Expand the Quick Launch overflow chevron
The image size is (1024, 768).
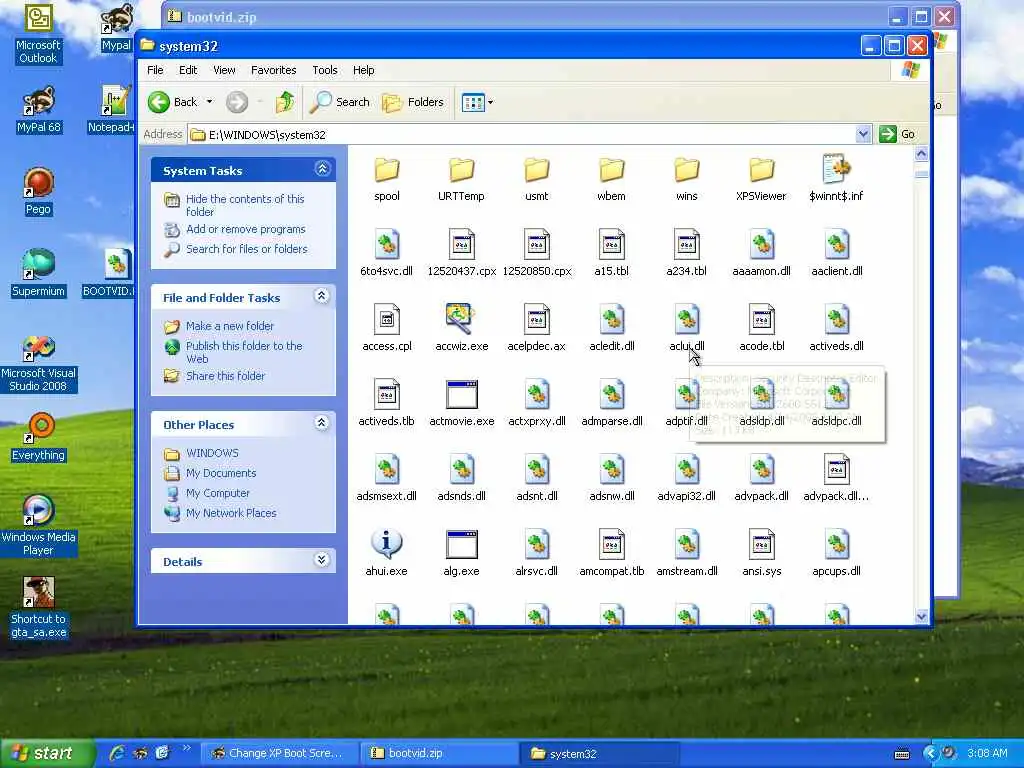tap(187, 747)
